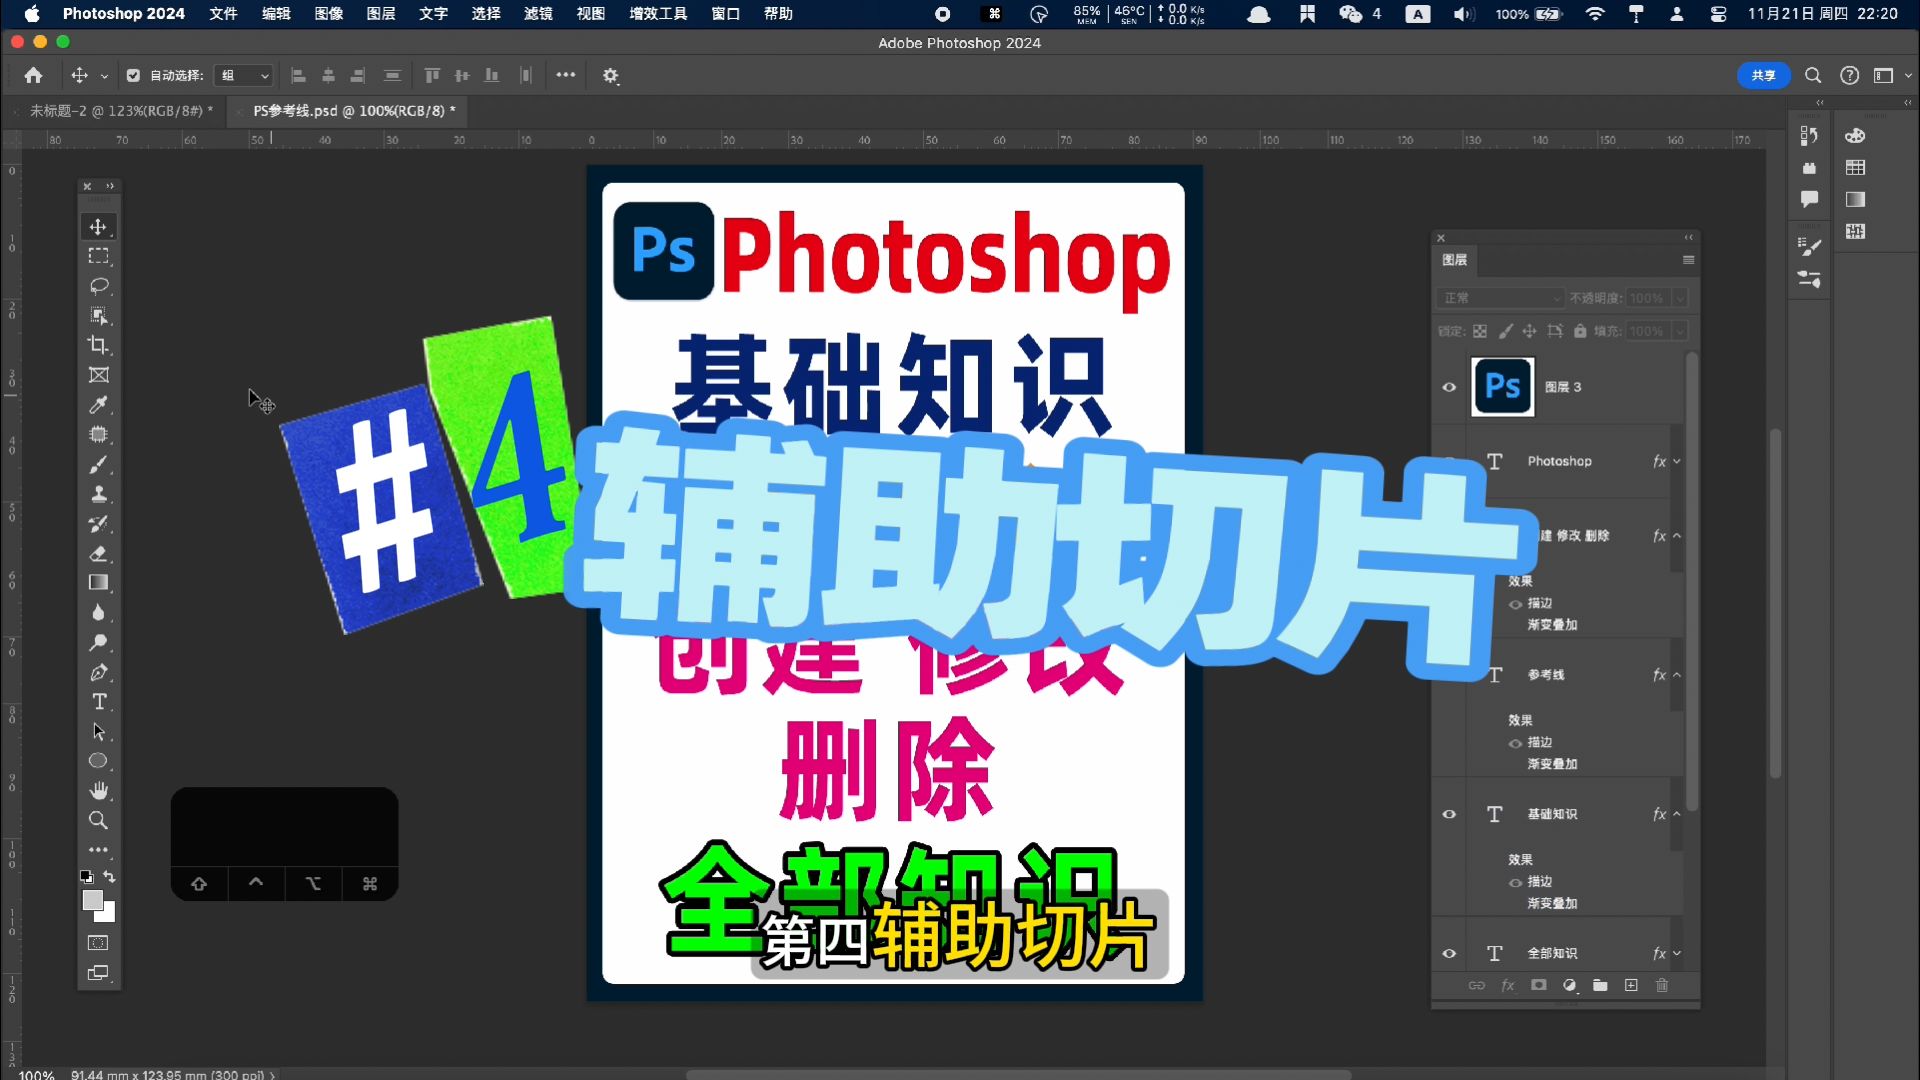
Task: Select the Zoom tool
Action: point(98,820)
